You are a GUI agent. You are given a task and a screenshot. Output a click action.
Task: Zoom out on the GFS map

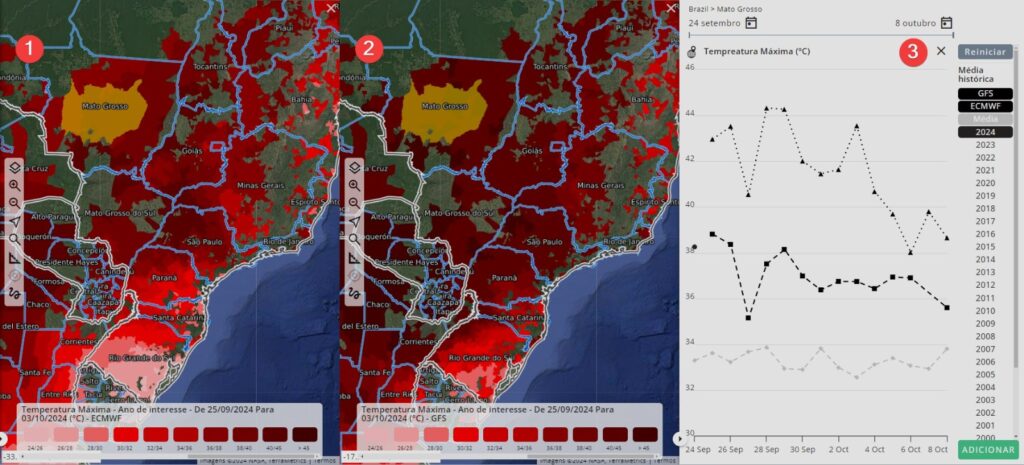pos(354,204)
